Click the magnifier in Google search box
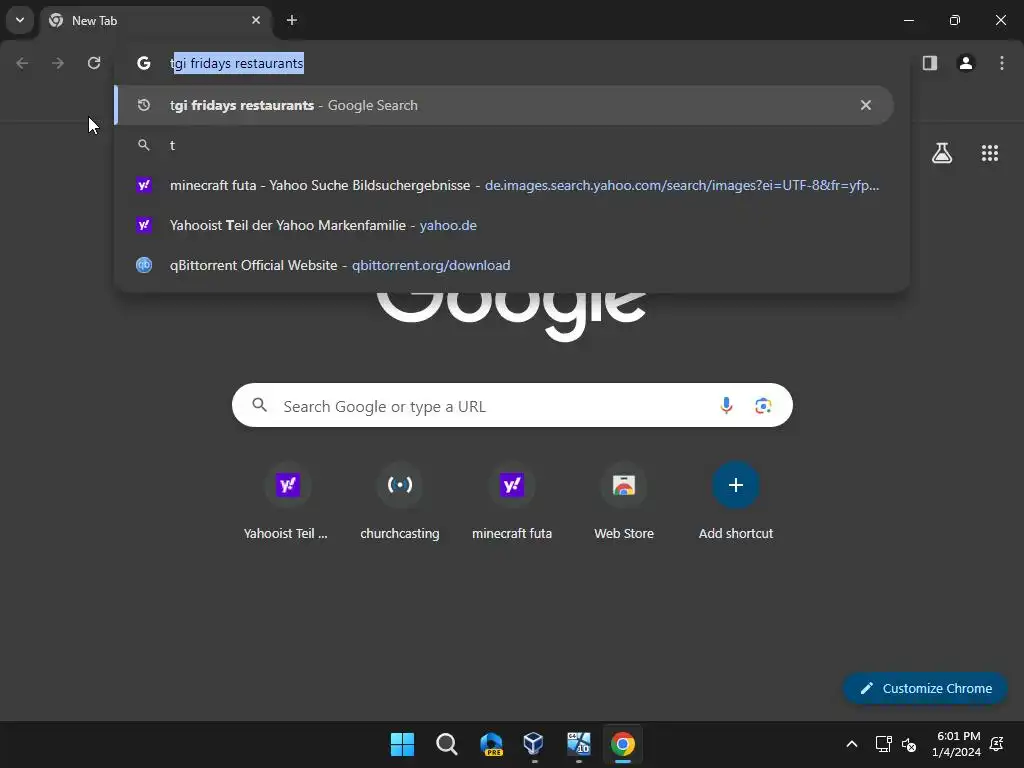 pyautogui.click(x=260, y=405)
